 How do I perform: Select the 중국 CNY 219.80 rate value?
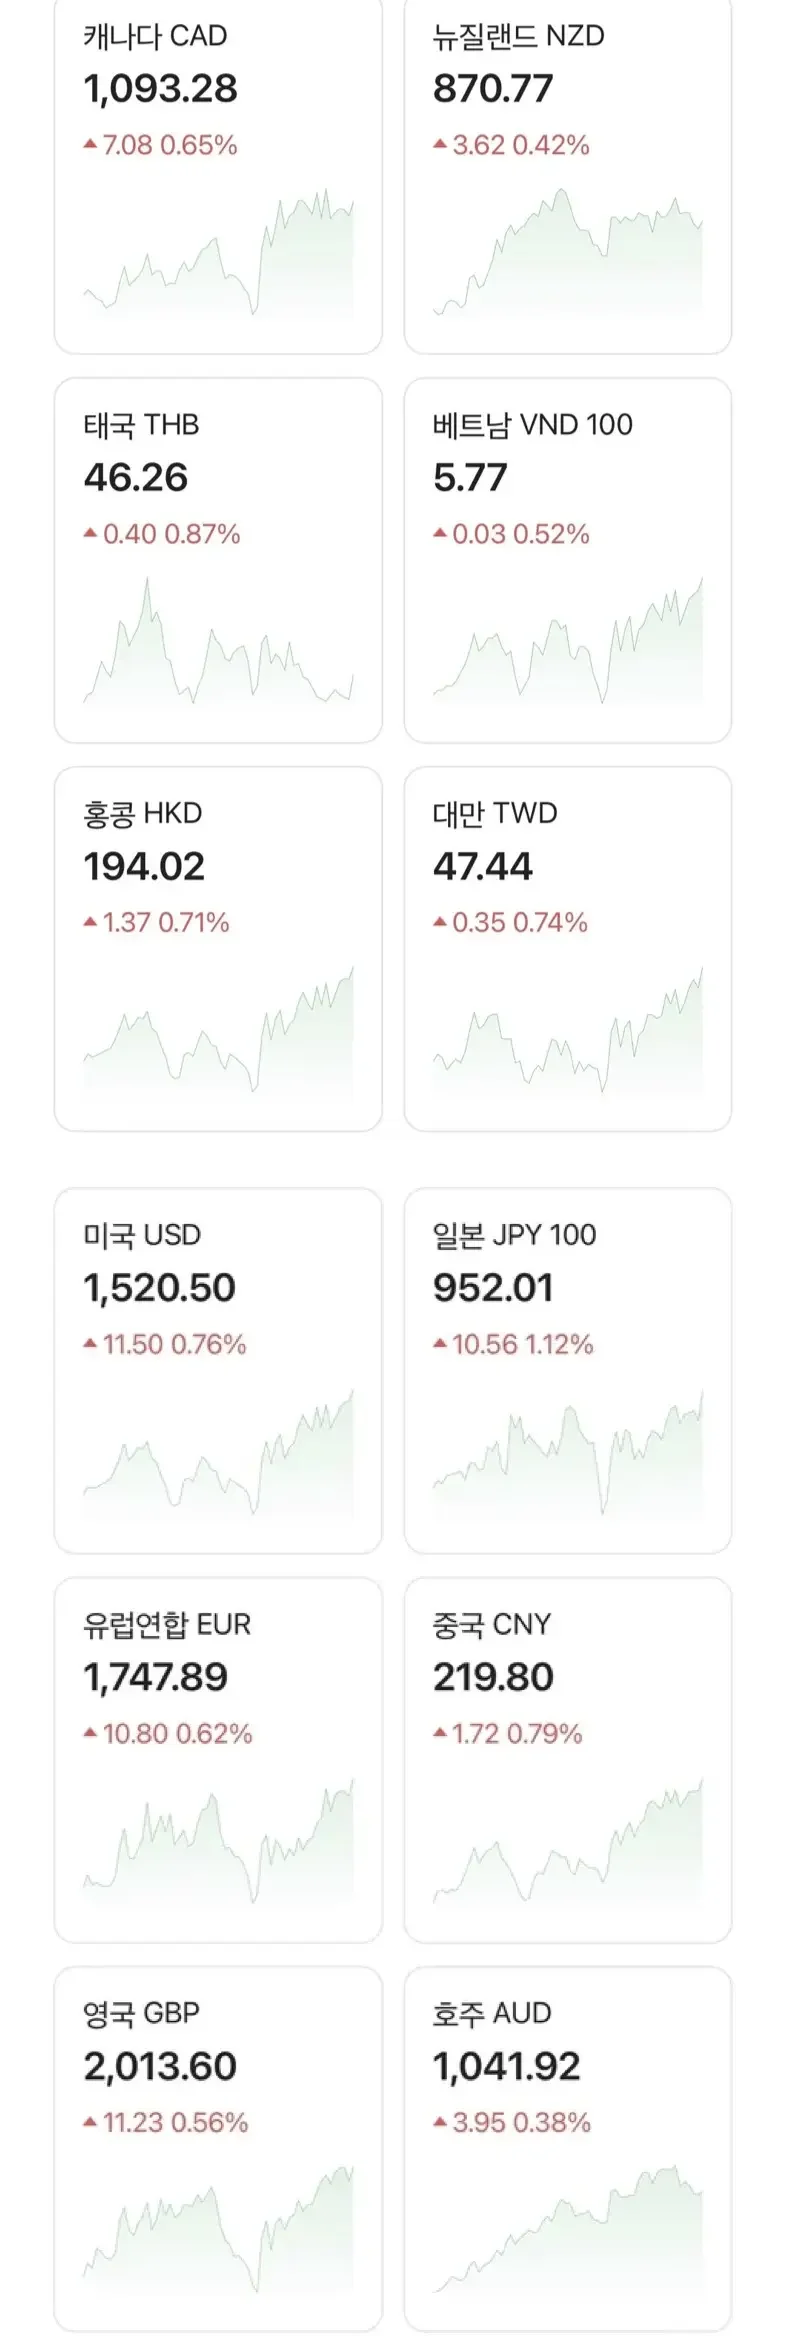tap(493, 1677)
